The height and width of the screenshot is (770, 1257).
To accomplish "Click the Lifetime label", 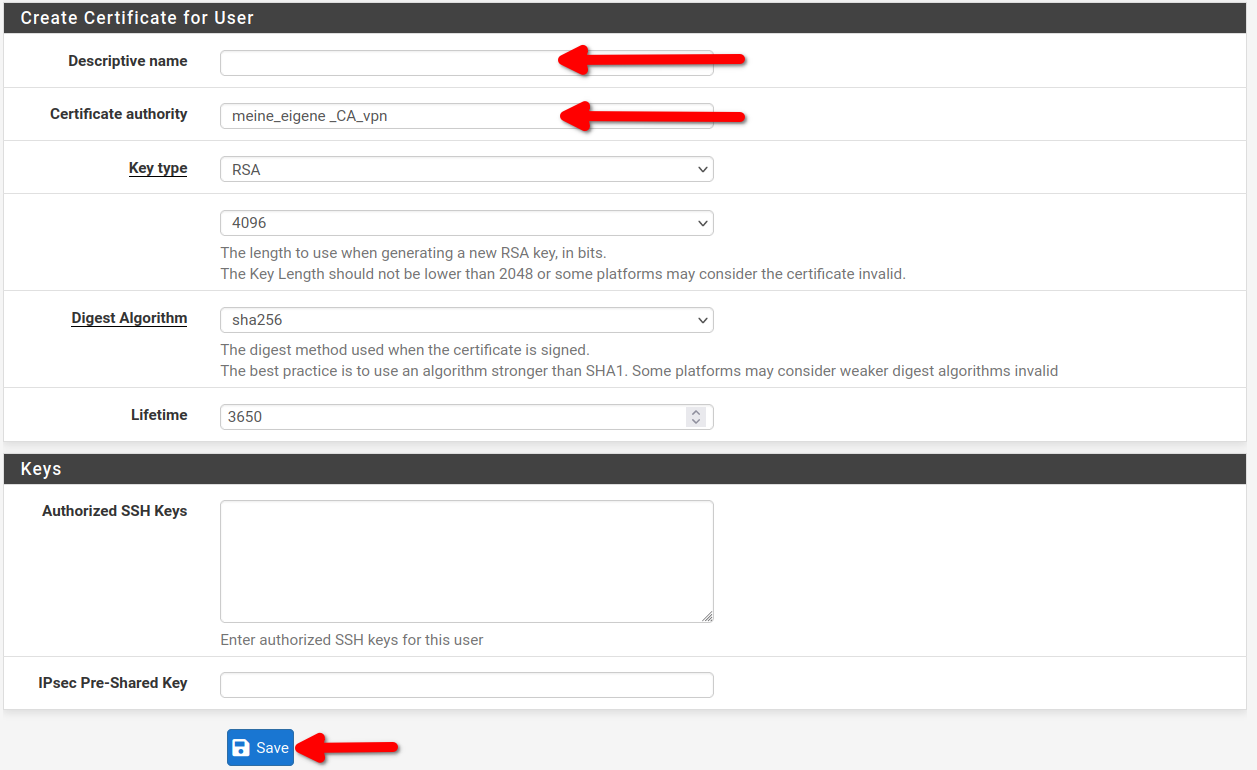I will 159,415.
